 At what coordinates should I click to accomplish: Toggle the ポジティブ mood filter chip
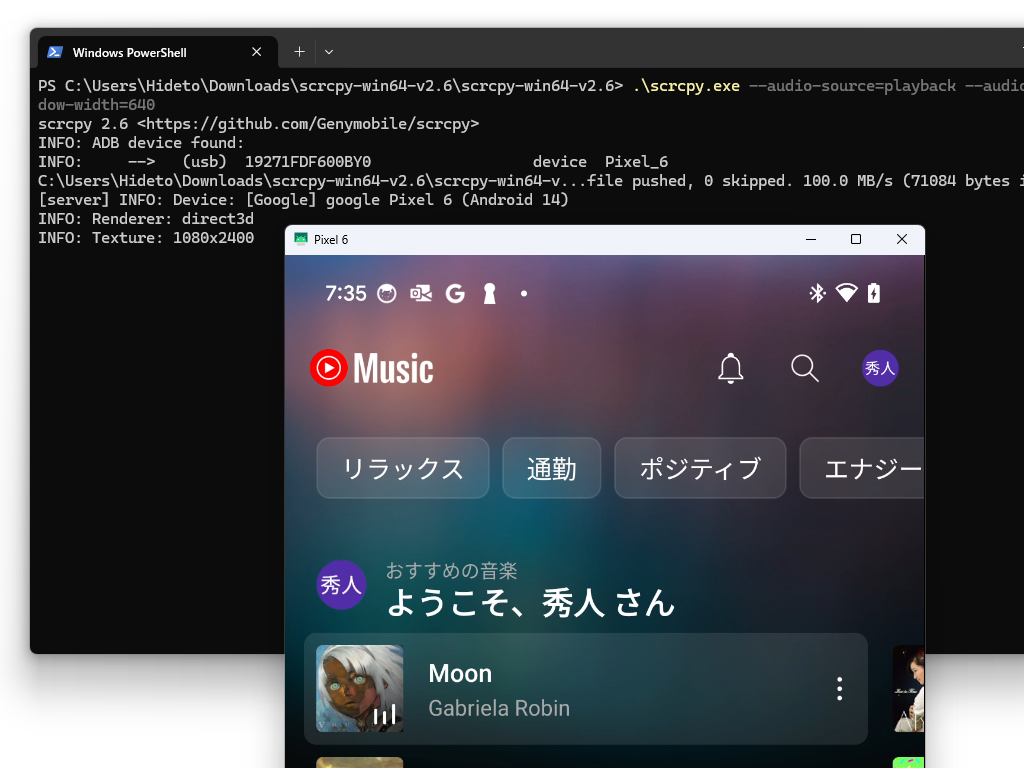coord(700,467)
